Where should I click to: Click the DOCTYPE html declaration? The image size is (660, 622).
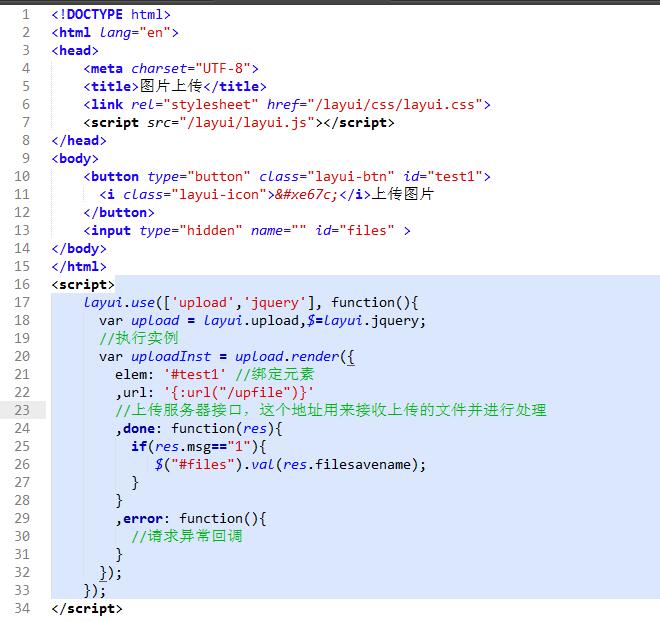pos(111,14)
